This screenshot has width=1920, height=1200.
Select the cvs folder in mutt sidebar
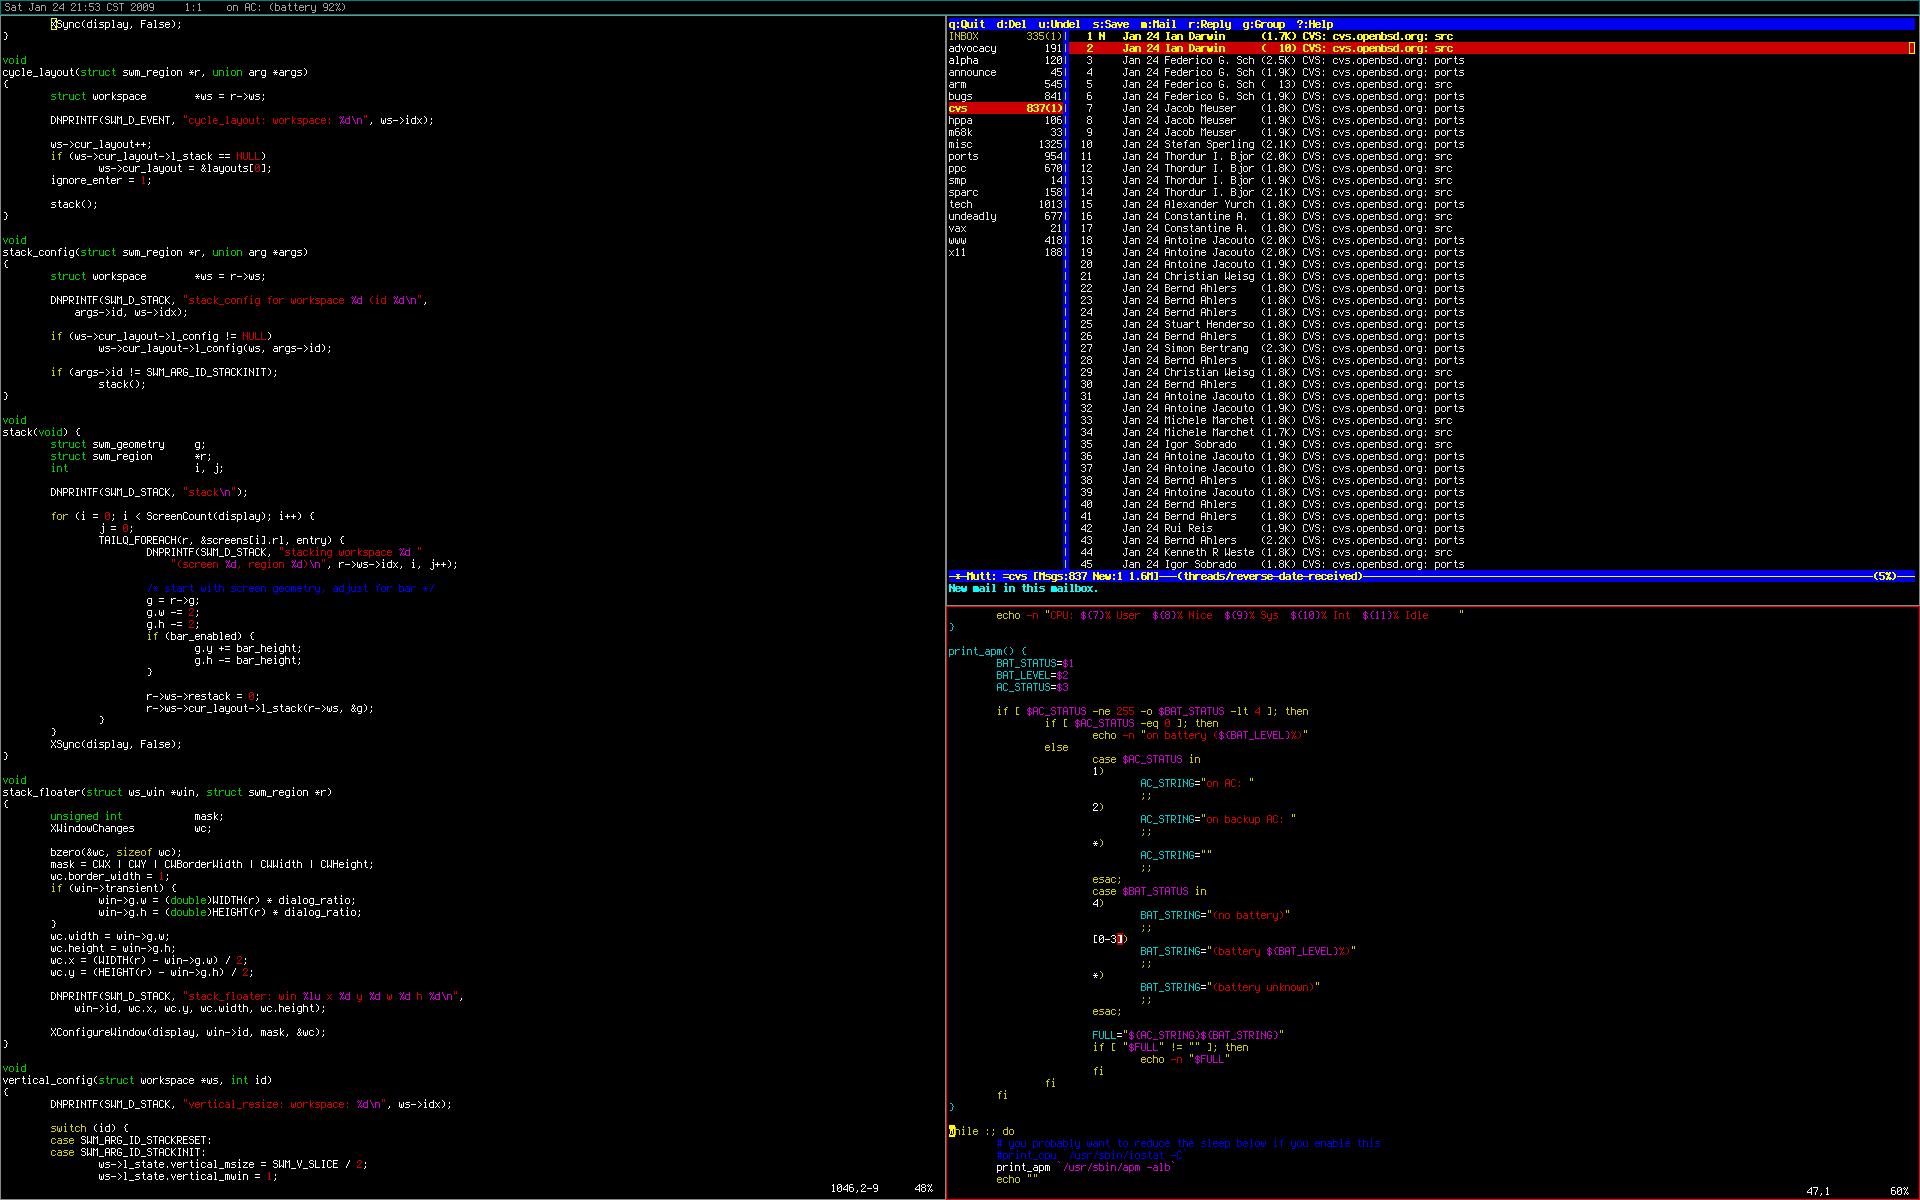point(958,108)
